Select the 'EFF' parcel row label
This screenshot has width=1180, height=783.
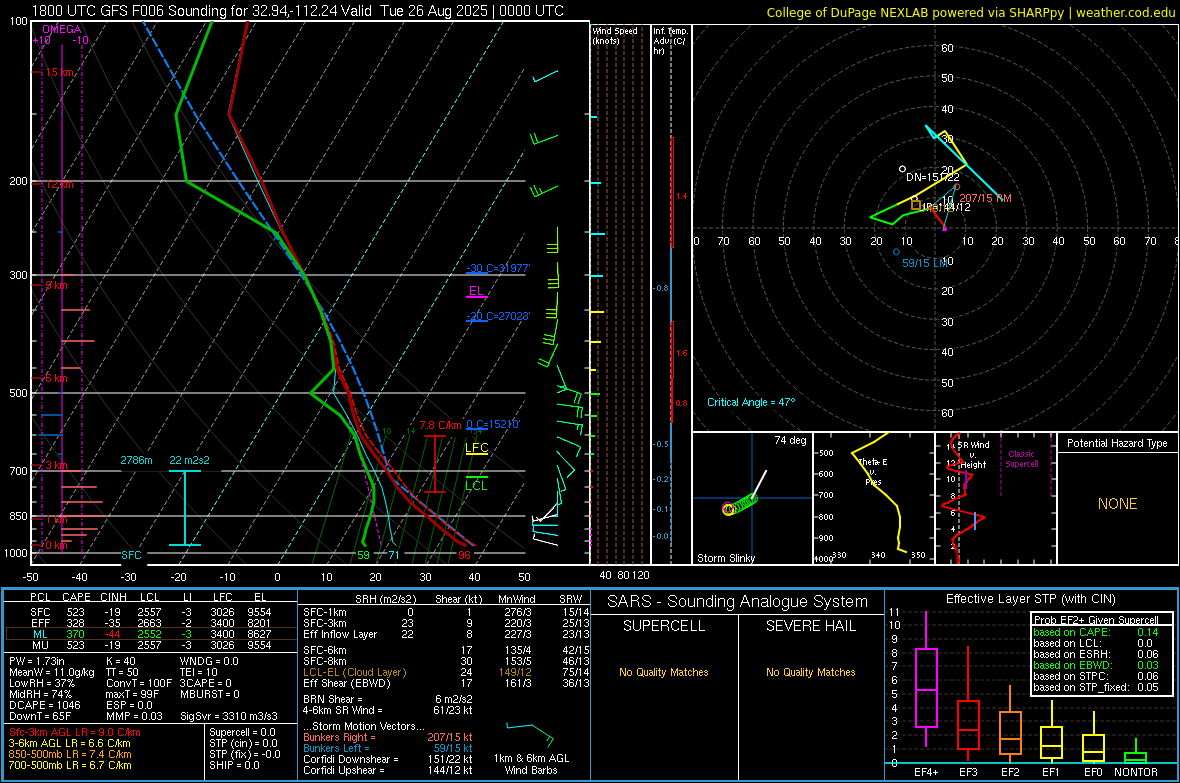click(41, 623)
